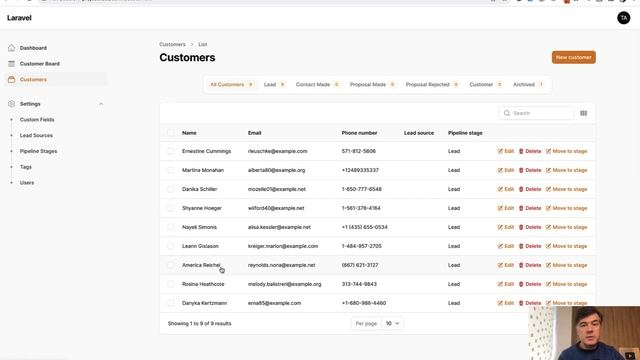Click the trash icon for Nayeli Simonis
The width and height of the screenshot is (640, 360).
[521, 227]
